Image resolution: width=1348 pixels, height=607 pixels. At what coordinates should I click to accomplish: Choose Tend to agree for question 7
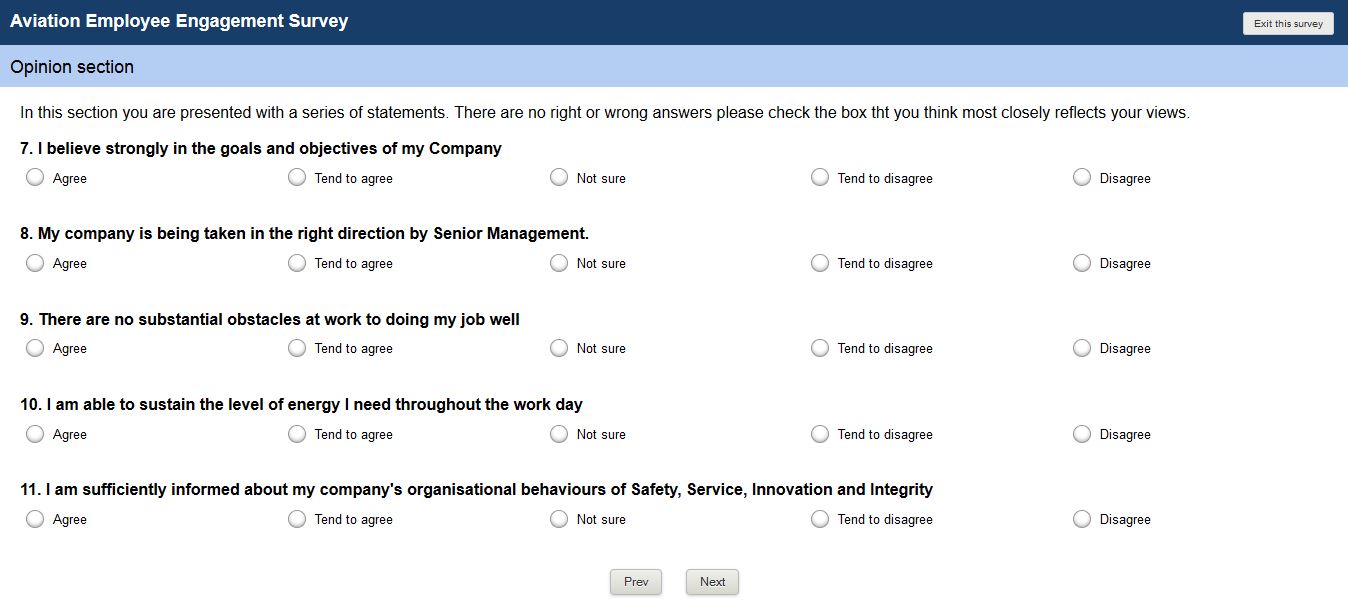coord(297,177)
